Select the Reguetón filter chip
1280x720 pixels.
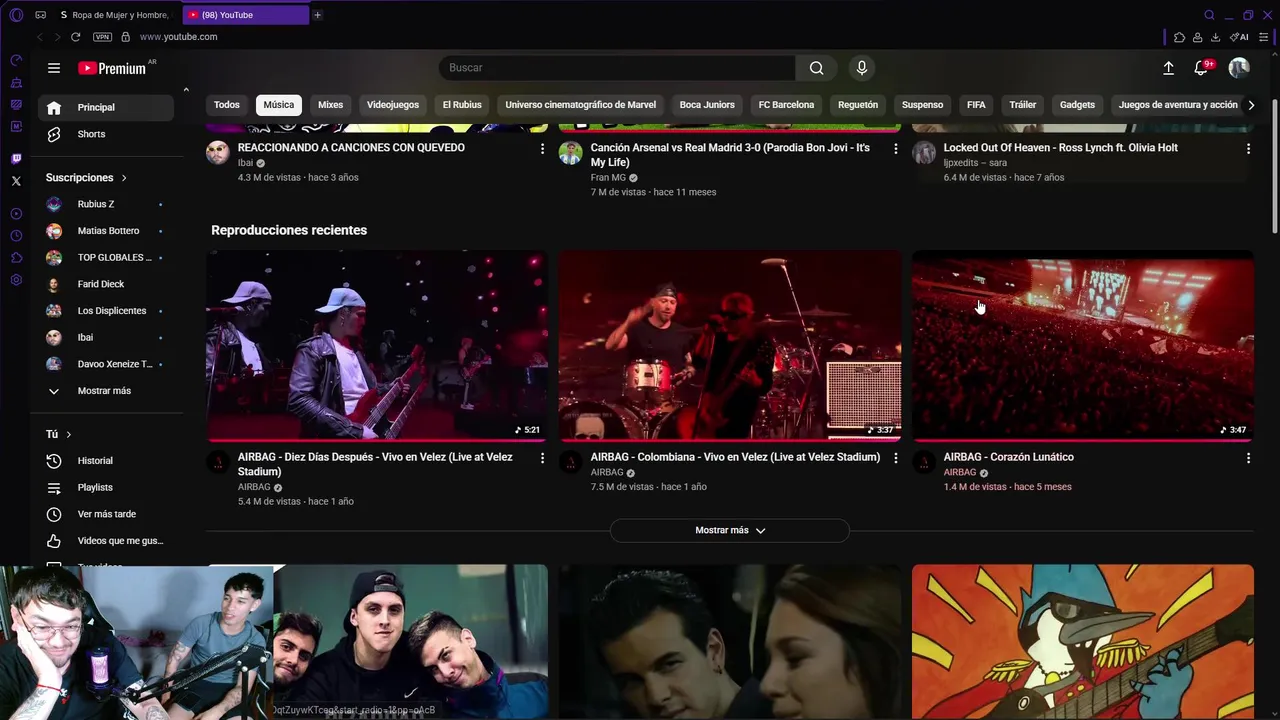858,105
